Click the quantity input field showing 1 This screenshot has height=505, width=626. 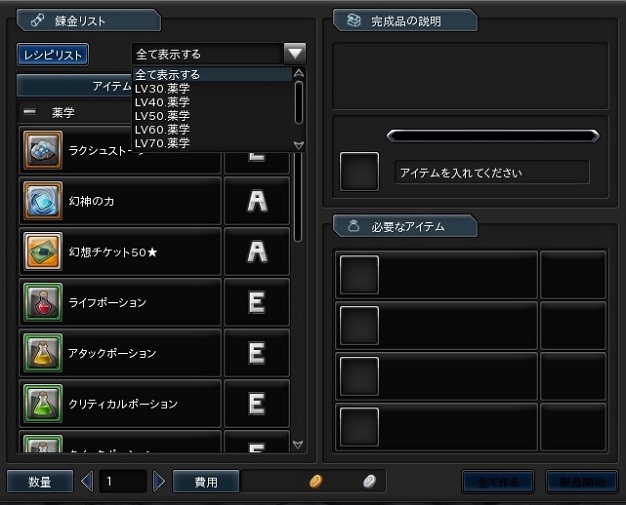[122, 482]
